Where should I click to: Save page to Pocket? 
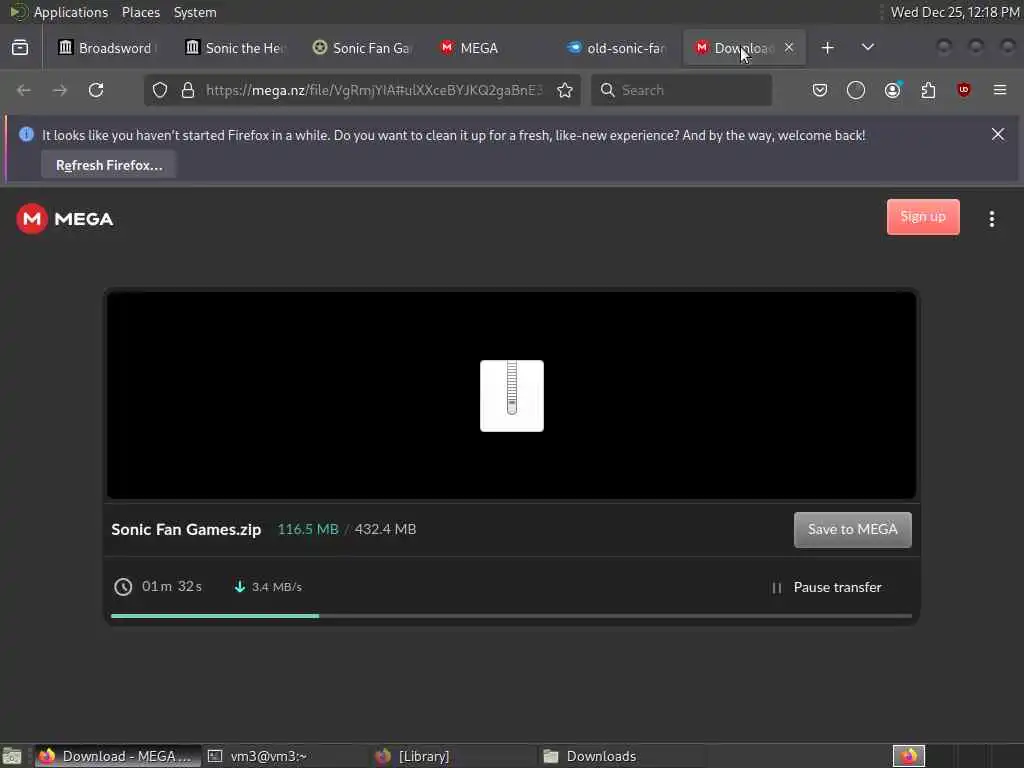click(x=820, y=90)
